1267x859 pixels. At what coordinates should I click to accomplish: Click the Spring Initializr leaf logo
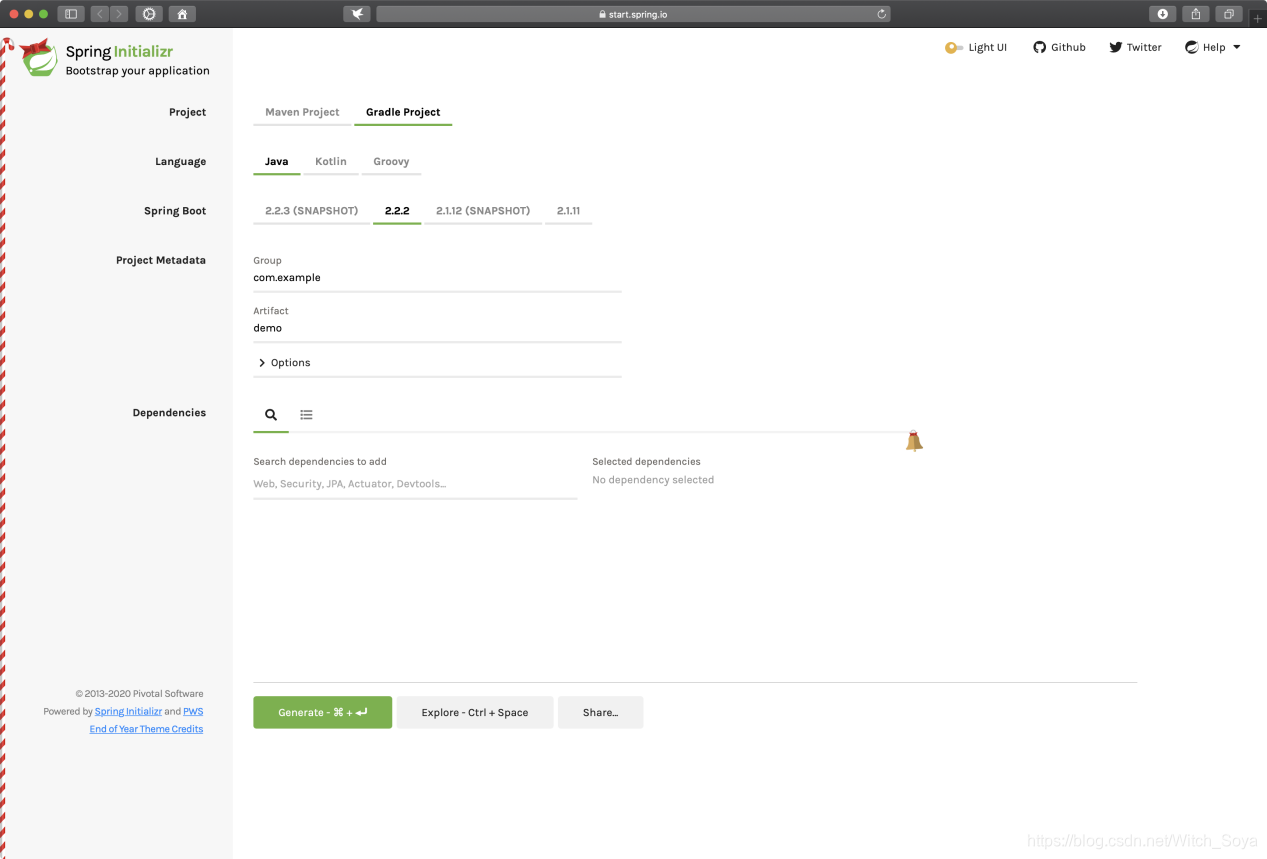40,59
